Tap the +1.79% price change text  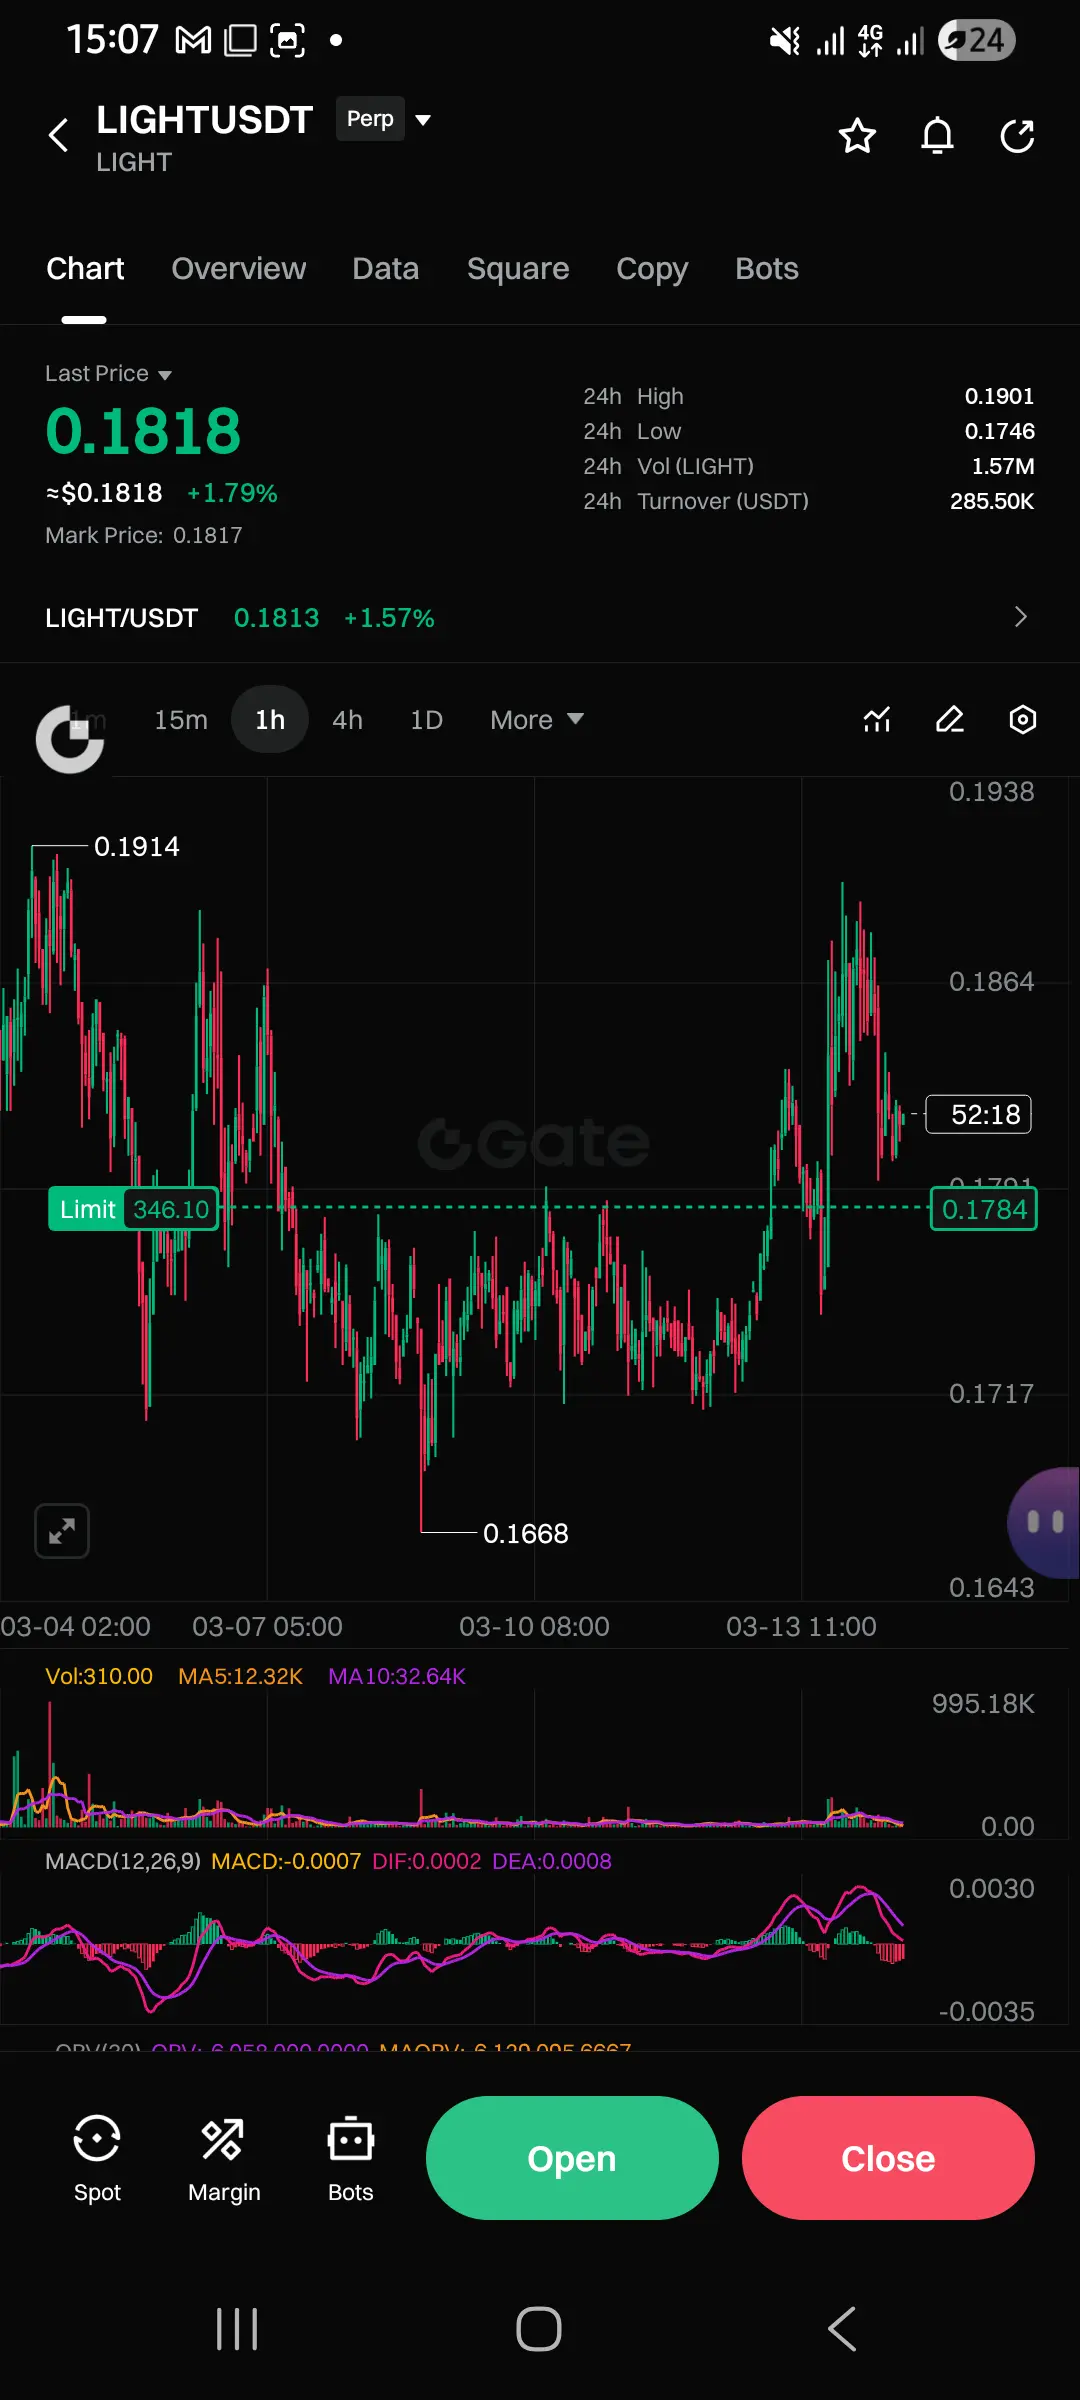pyautogui.click(x=232, y=493)
